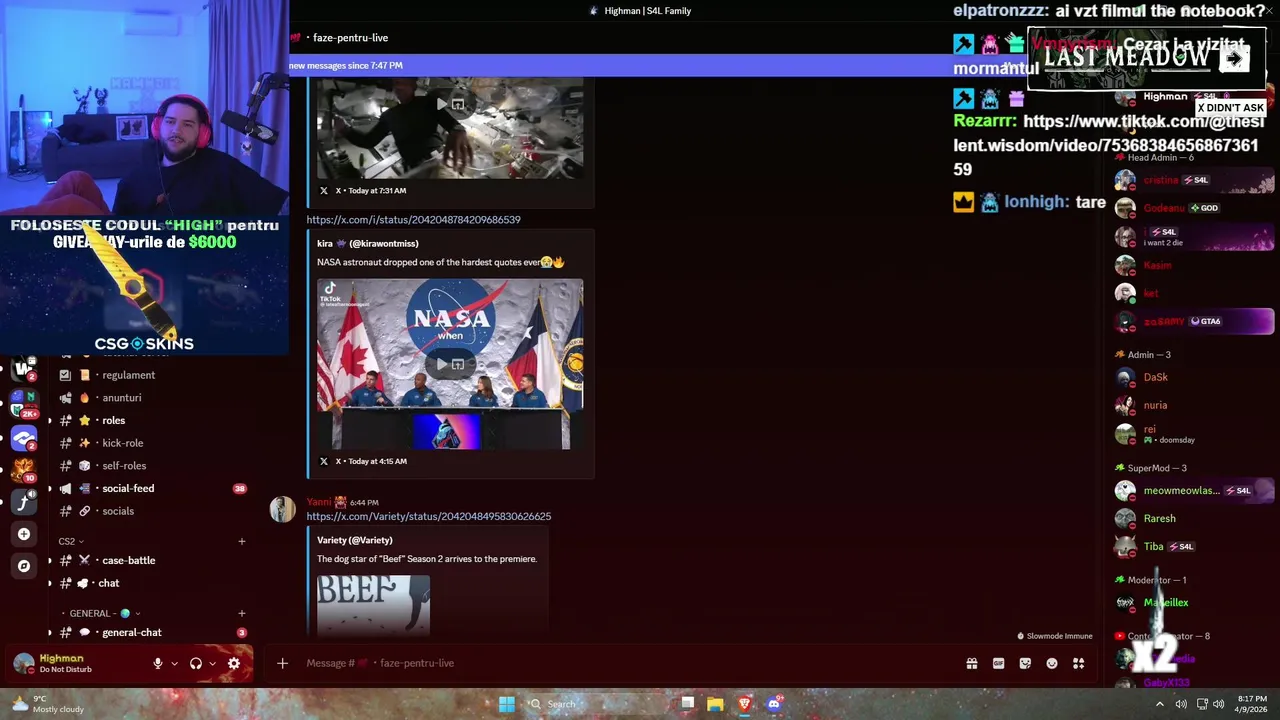Deafen audio with the headphones icon
The image size is (1280, 720).
(x=196, y=663)
